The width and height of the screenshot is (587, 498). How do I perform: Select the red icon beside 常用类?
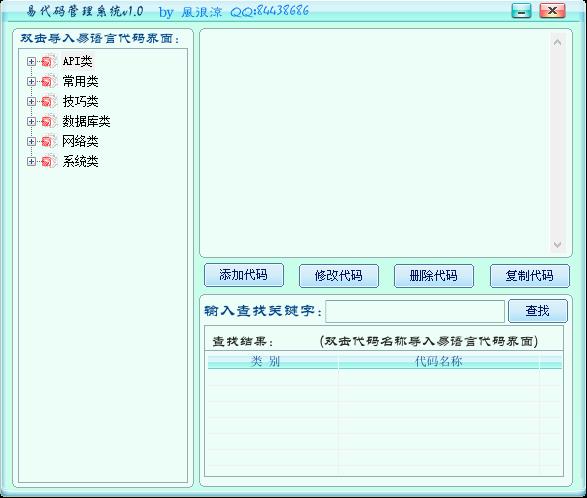pos(48,81)
